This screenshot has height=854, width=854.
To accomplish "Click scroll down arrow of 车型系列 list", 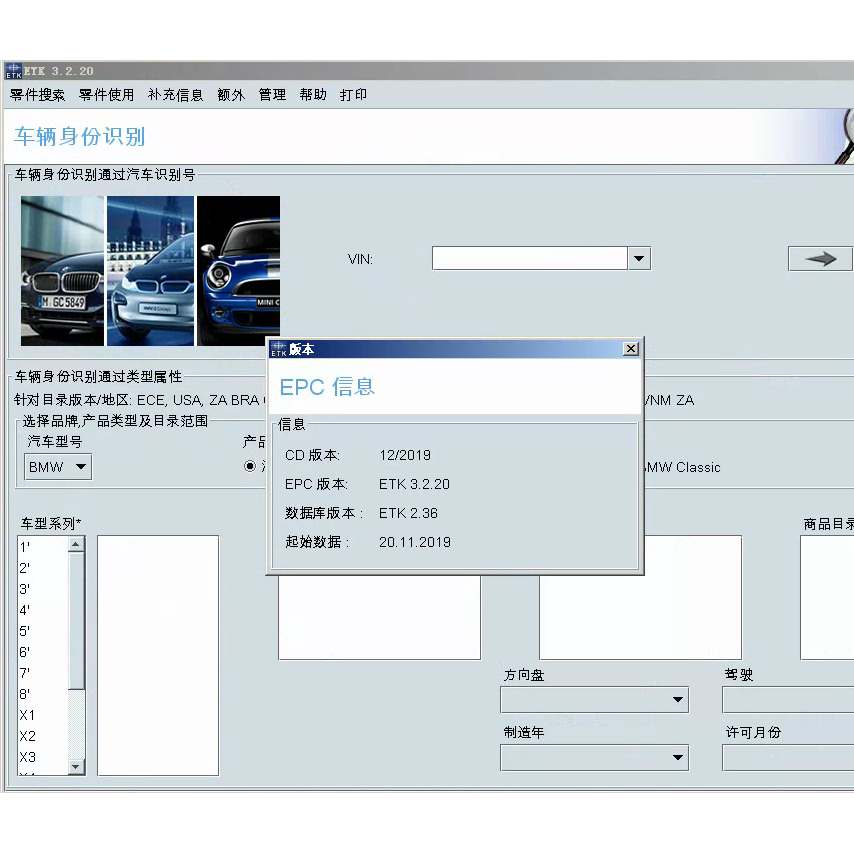I will 76,767.
